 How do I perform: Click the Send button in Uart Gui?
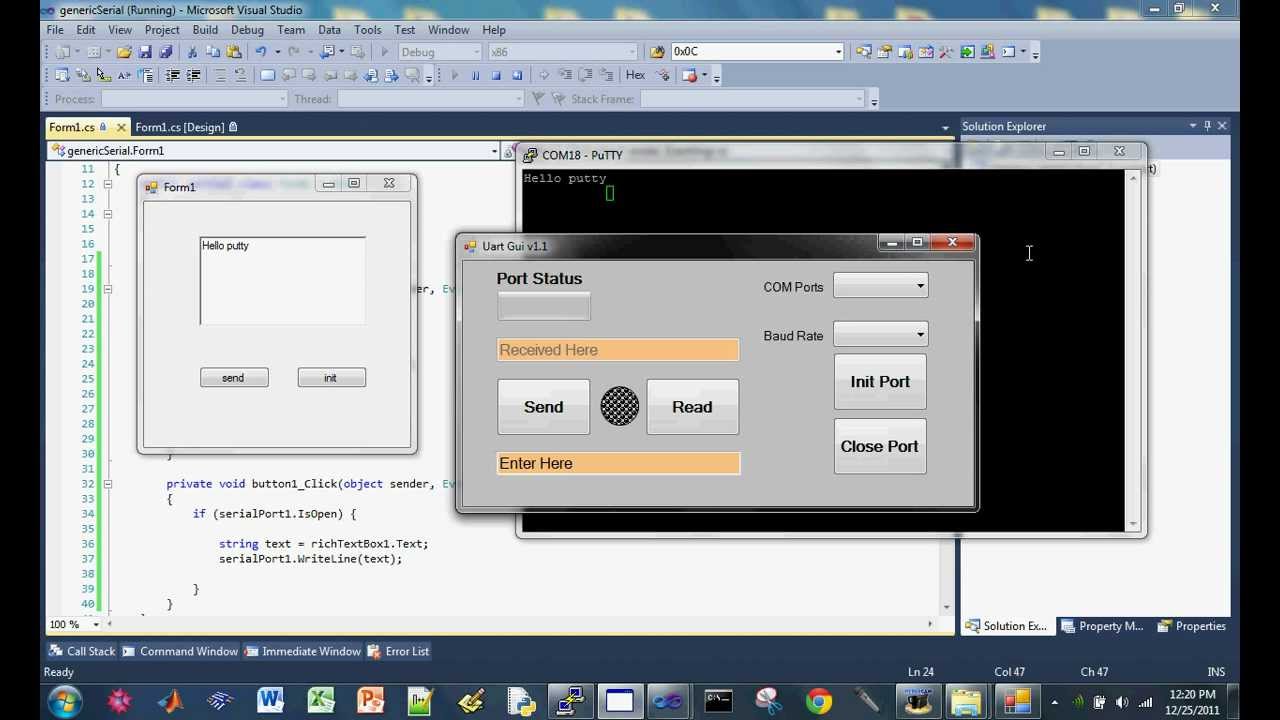tap(543, 407)
